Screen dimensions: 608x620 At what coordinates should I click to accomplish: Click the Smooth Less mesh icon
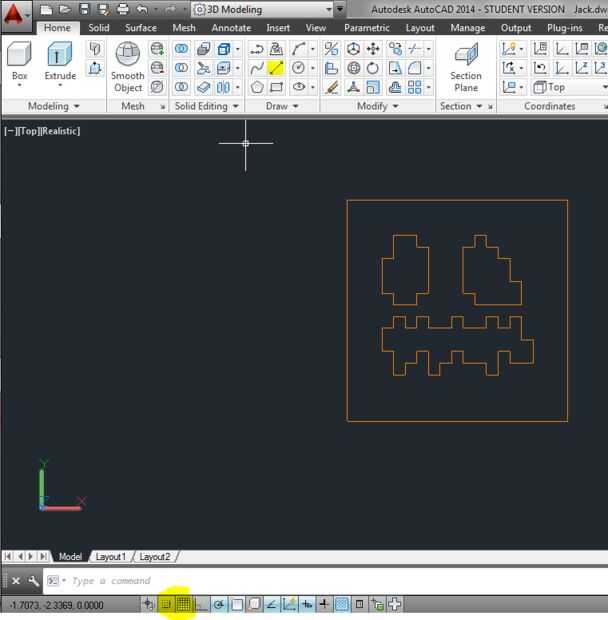[x=157, y=68]
